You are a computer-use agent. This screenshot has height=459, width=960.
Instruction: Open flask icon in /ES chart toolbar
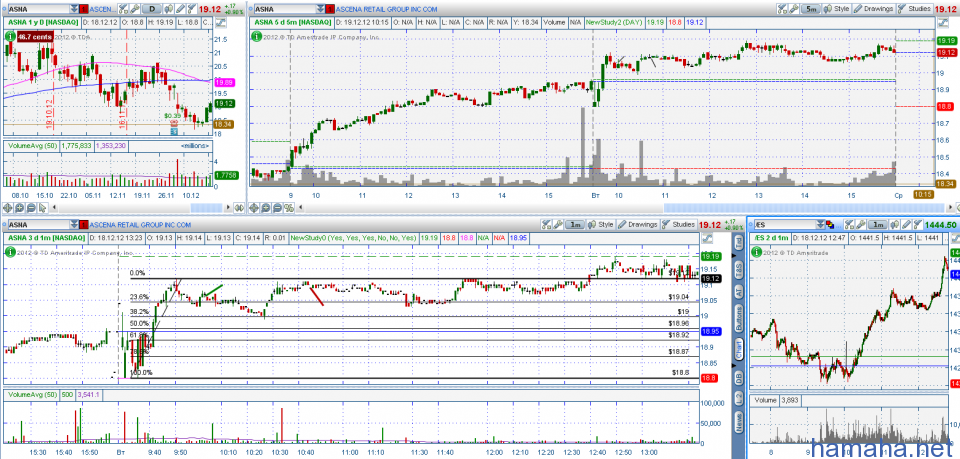(x=849, y=225)
